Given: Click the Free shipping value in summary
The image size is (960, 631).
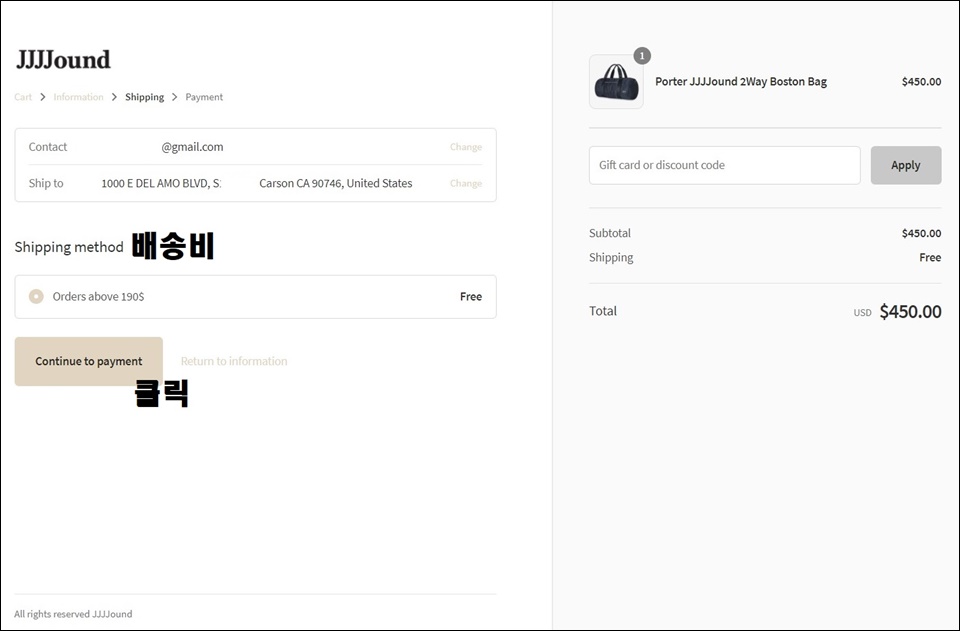Looking at the screenshot, I should pos(930,258).
